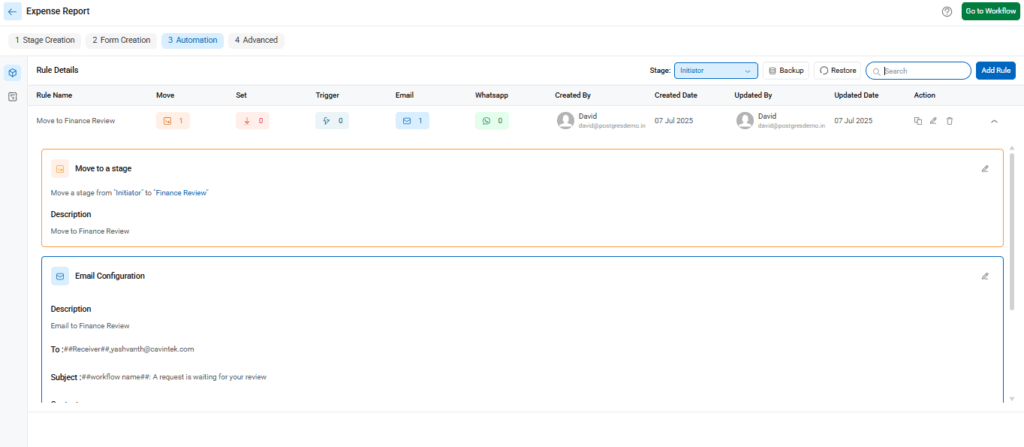Switch to Form Creation step tab
The width and height of the screenshot is (1024, 447).
tap(121, 41)
